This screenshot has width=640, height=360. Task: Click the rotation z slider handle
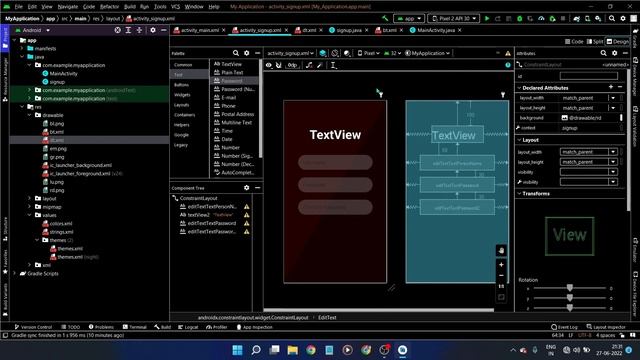pyautogui.click(x=570, y=308)
